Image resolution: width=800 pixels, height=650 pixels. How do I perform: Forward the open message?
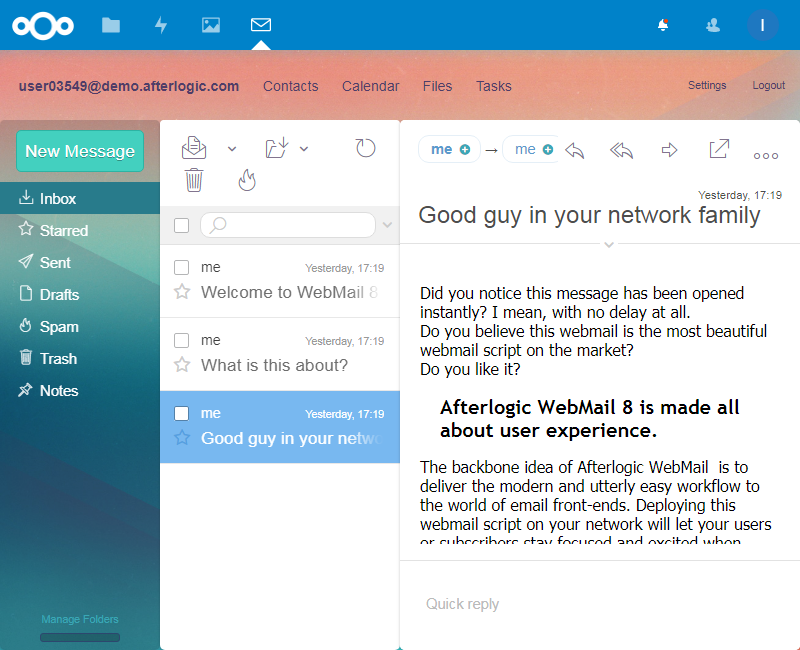[x=670, y=150]
